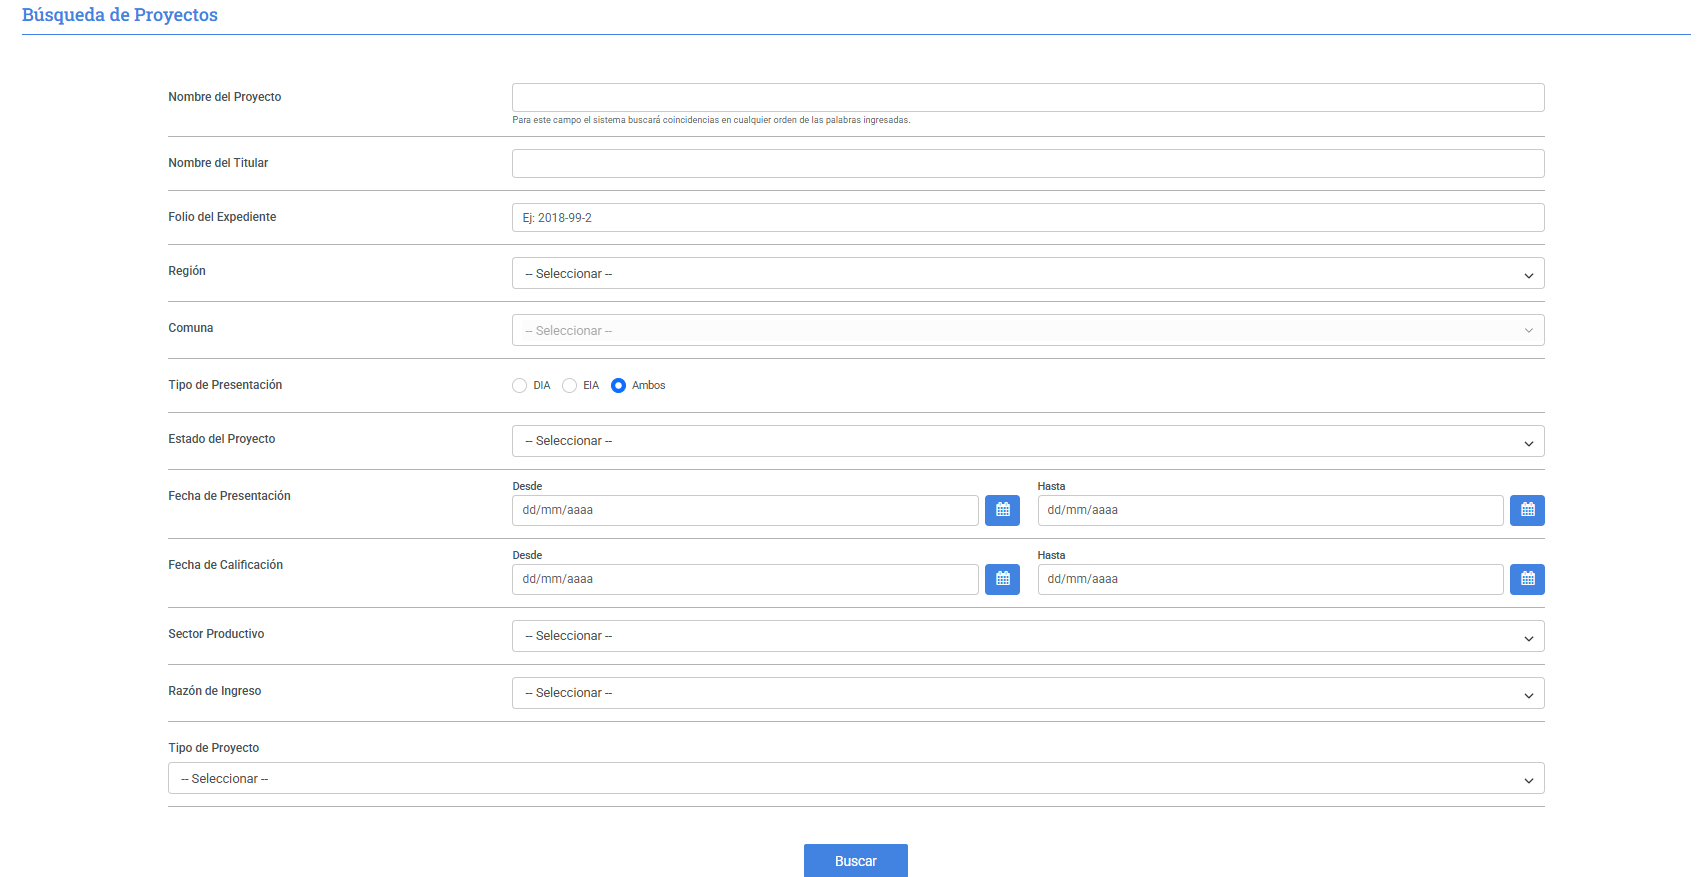Open calendar for Fecha de Calificación Hasta
This screenshot has width=1707, height=877.
pos(1526,579)
